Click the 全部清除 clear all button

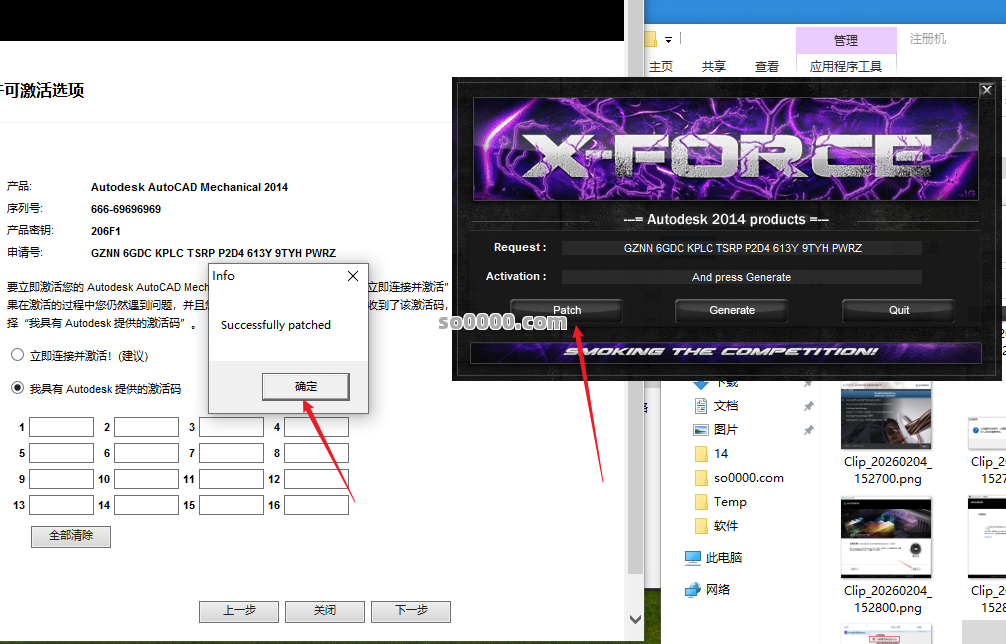(71, 536)
